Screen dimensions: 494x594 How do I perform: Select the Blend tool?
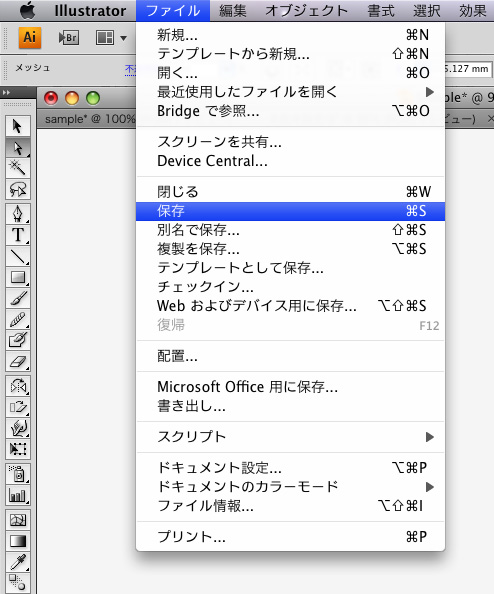pos(17,583)
